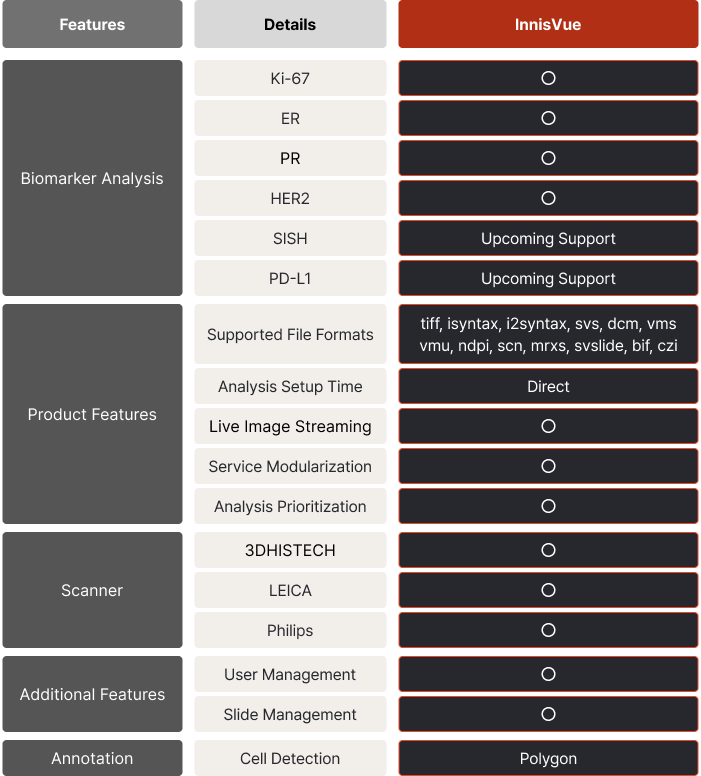Image resolution: width=701 pixels, height=776 pixels.
Task: Click the red InnisVue header
Action: [548, 24]
